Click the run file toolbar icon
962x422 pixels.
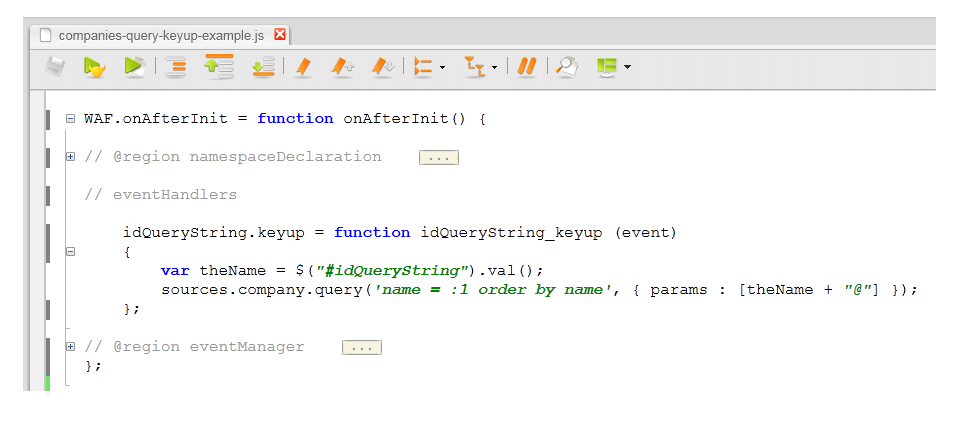point(94,67)
